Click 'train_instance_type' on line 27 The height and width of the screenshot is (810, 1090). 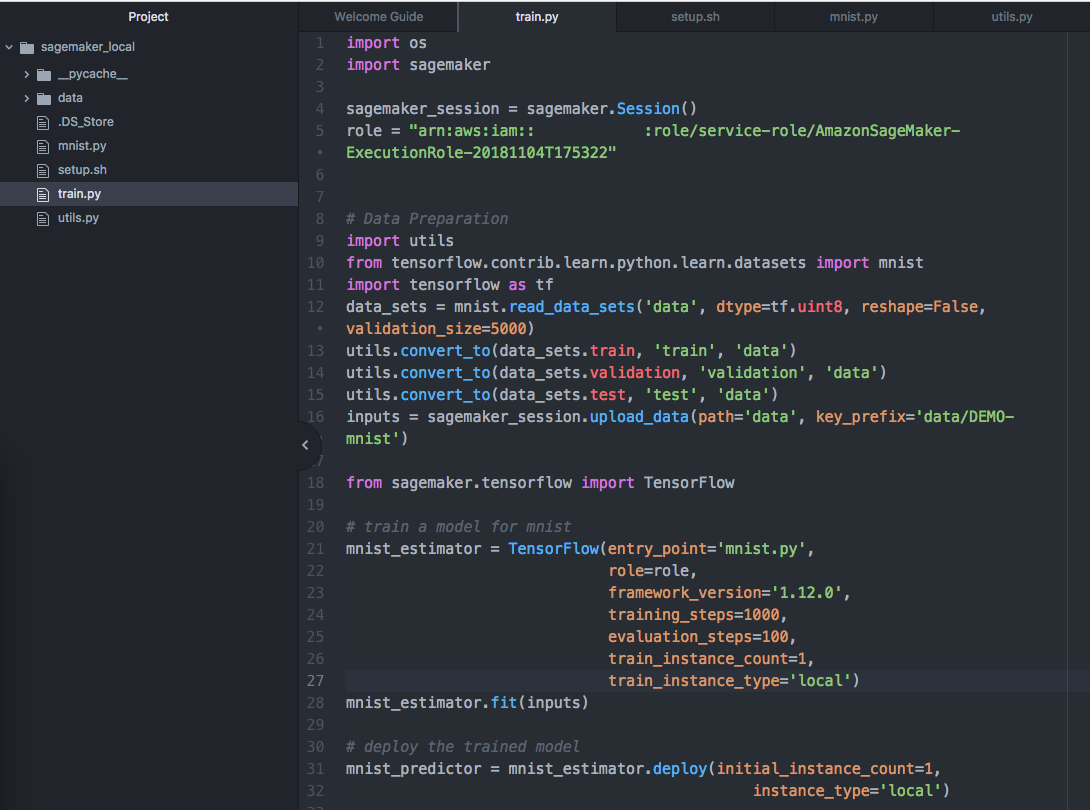[694, 681]
